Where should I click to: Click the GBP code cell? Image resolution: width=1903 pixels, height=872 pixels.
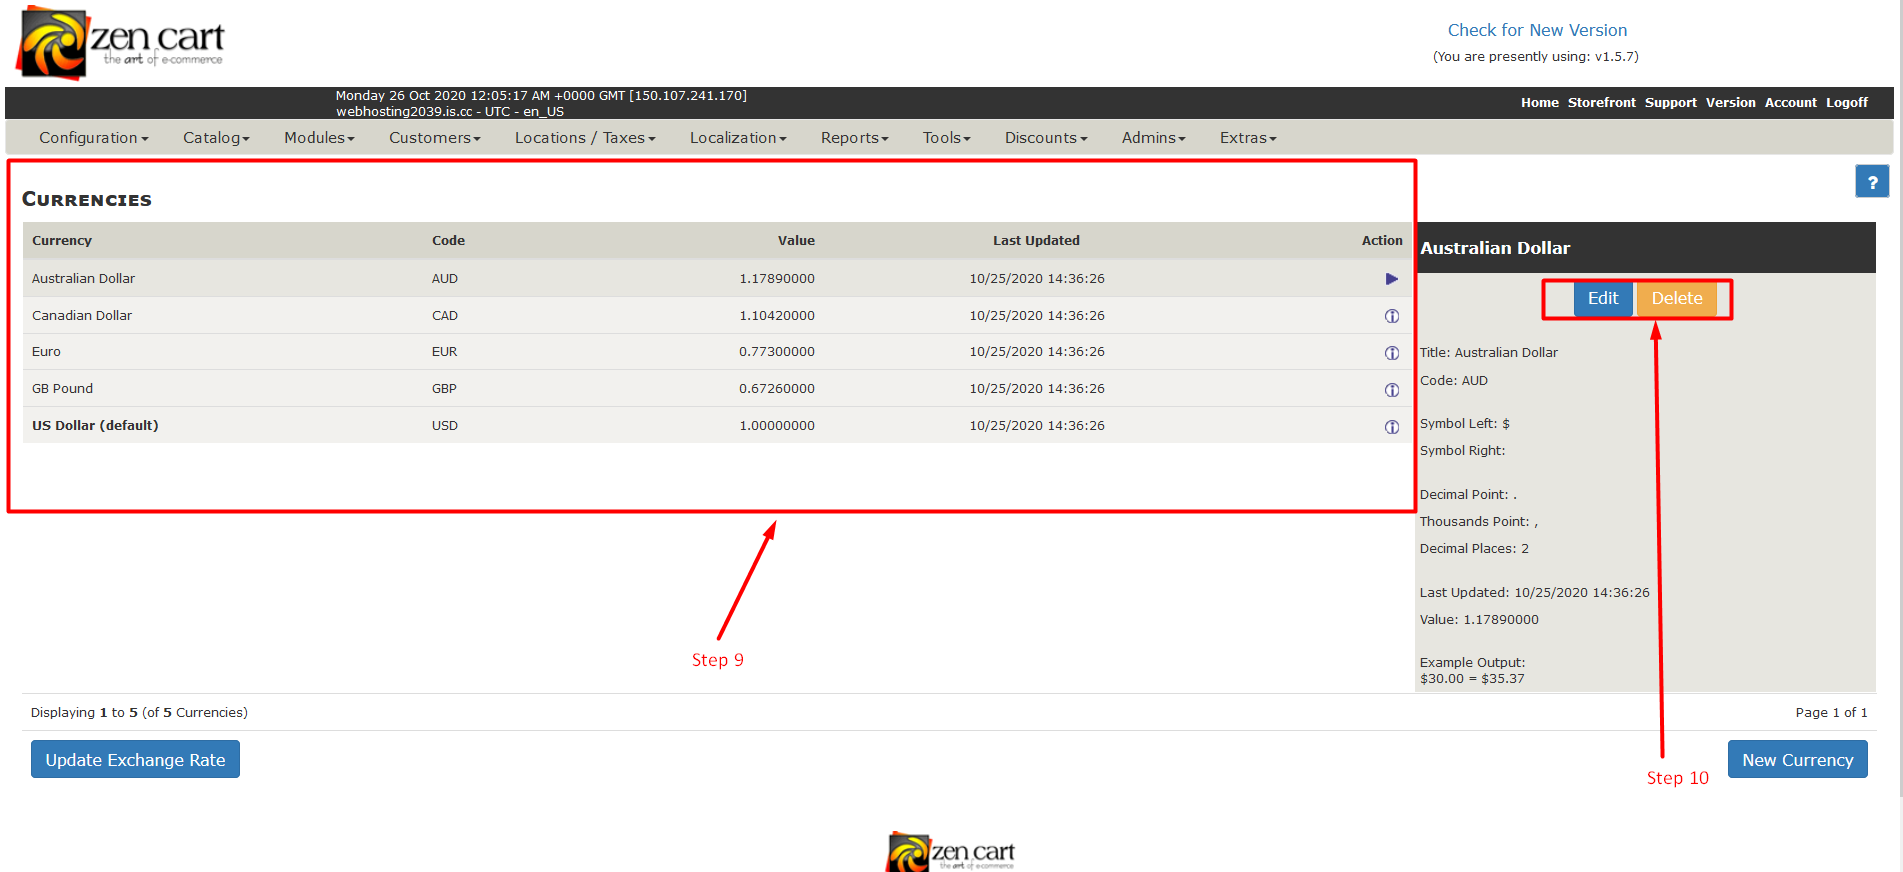point(444,389)
